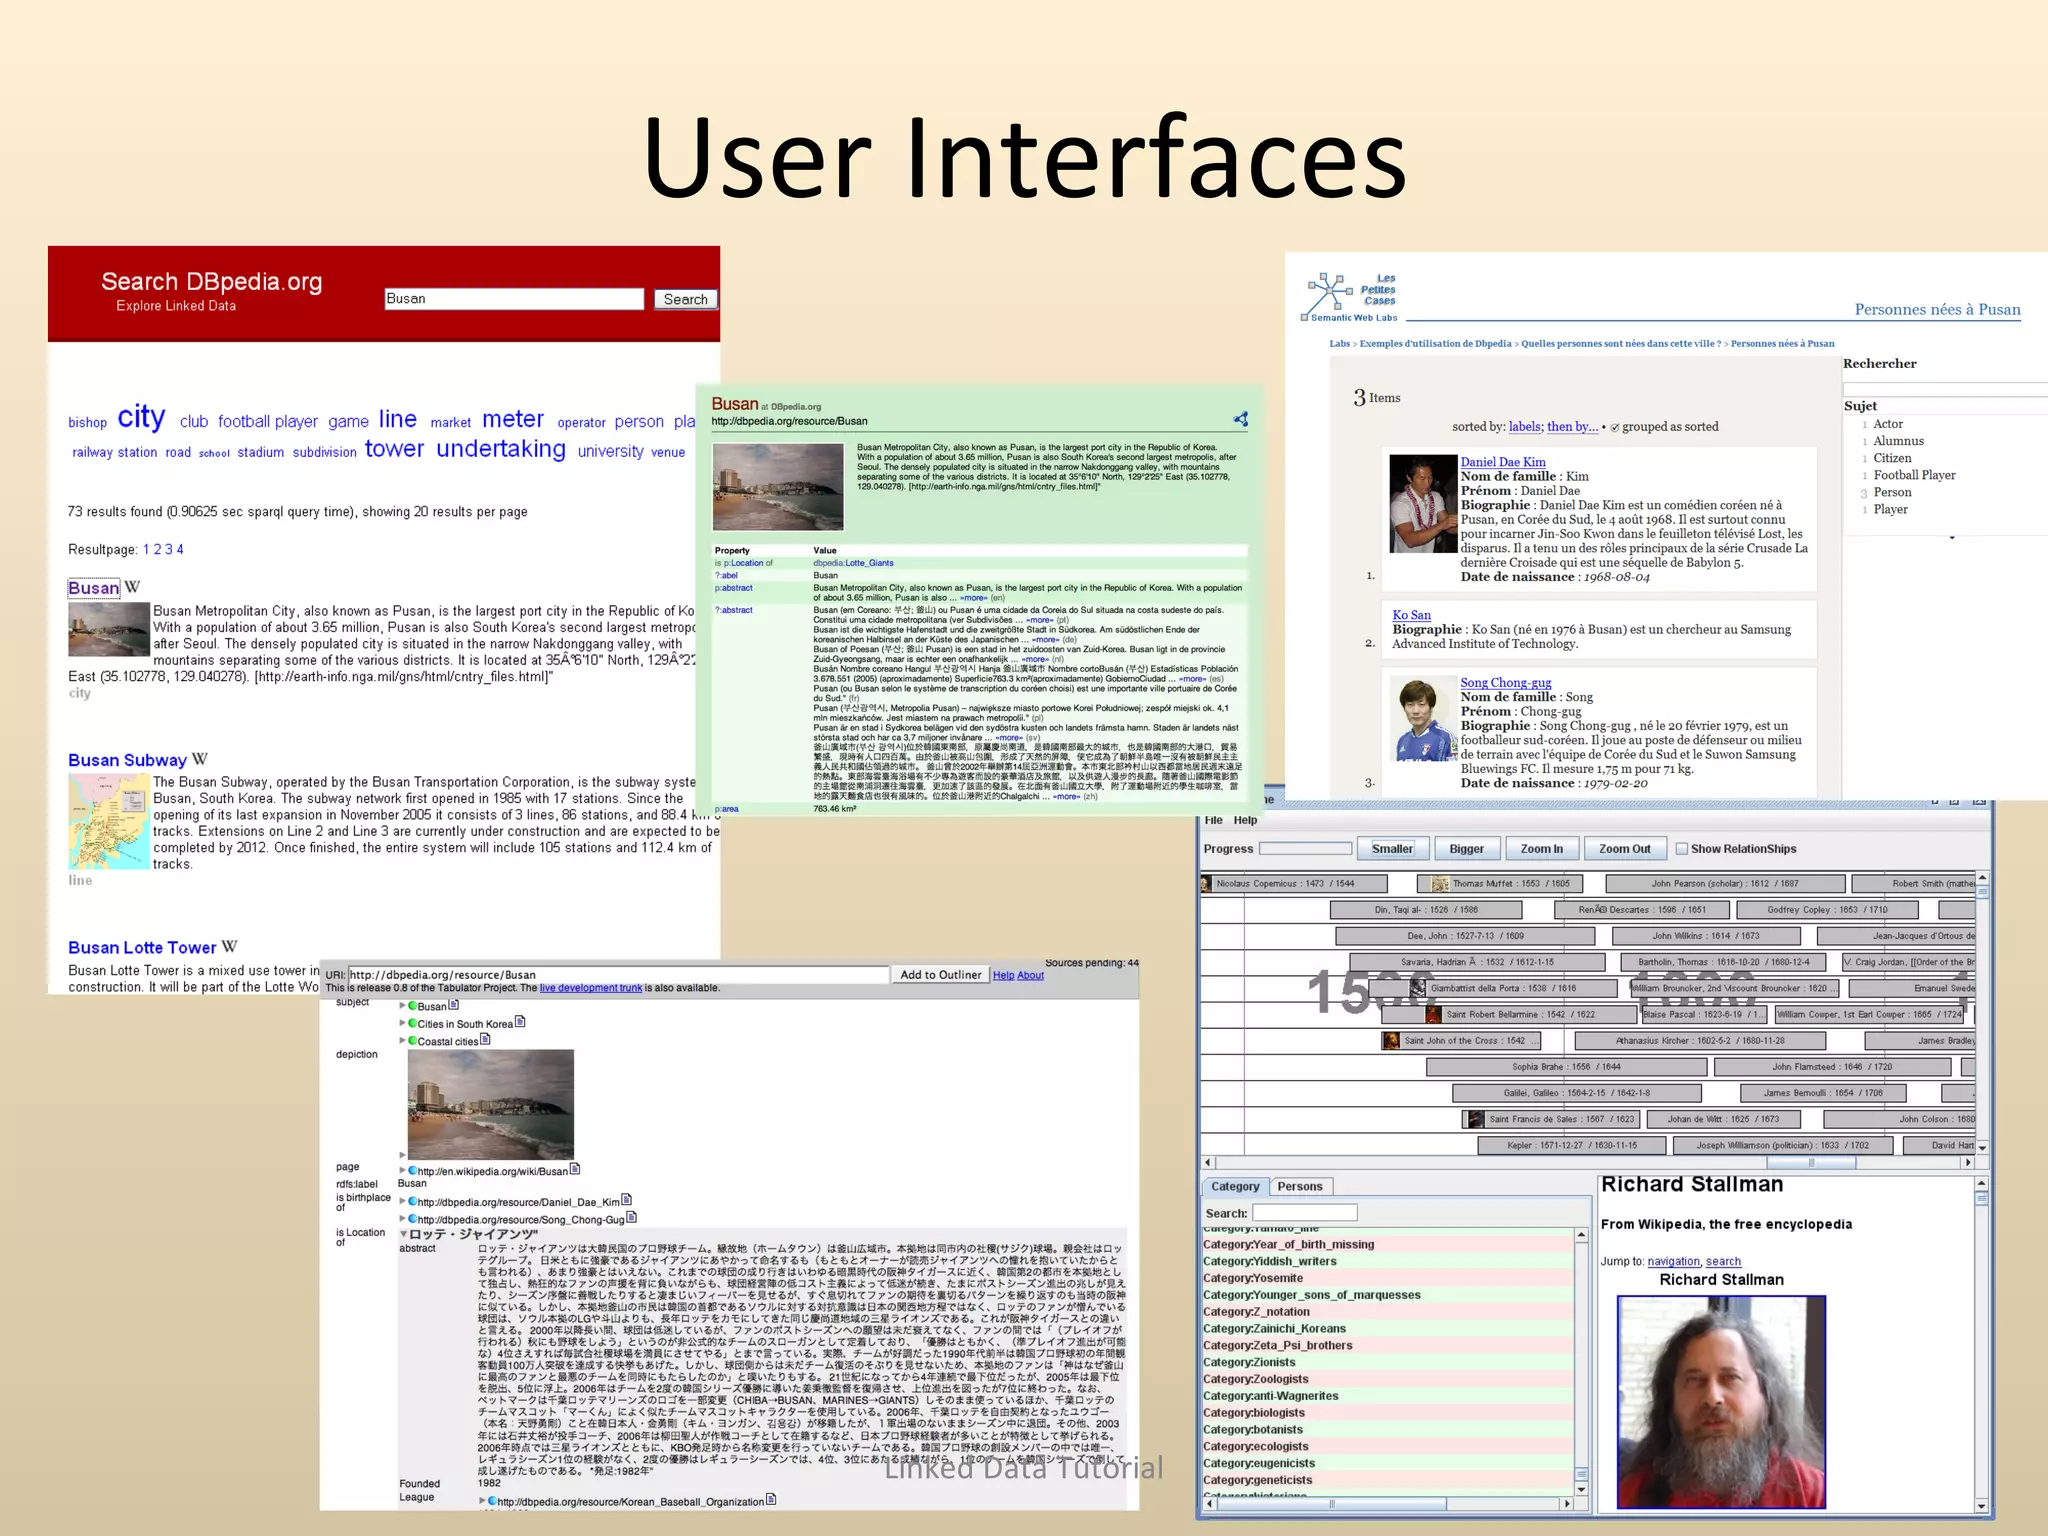Click the blue dot beside the Daniel_Dae_Kim resource

[412, 1201]
